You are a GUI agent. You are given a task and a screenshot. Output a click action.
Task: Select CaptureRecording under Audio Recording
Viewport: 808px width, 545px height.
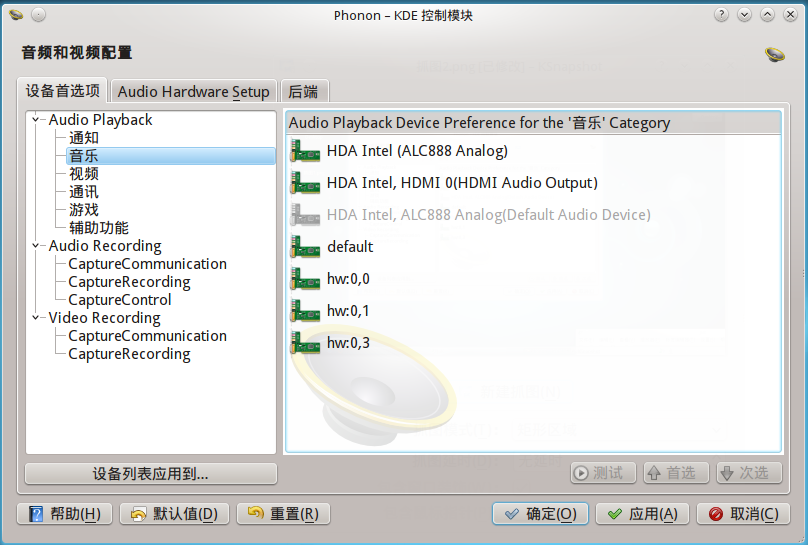(x=129, y=282)
